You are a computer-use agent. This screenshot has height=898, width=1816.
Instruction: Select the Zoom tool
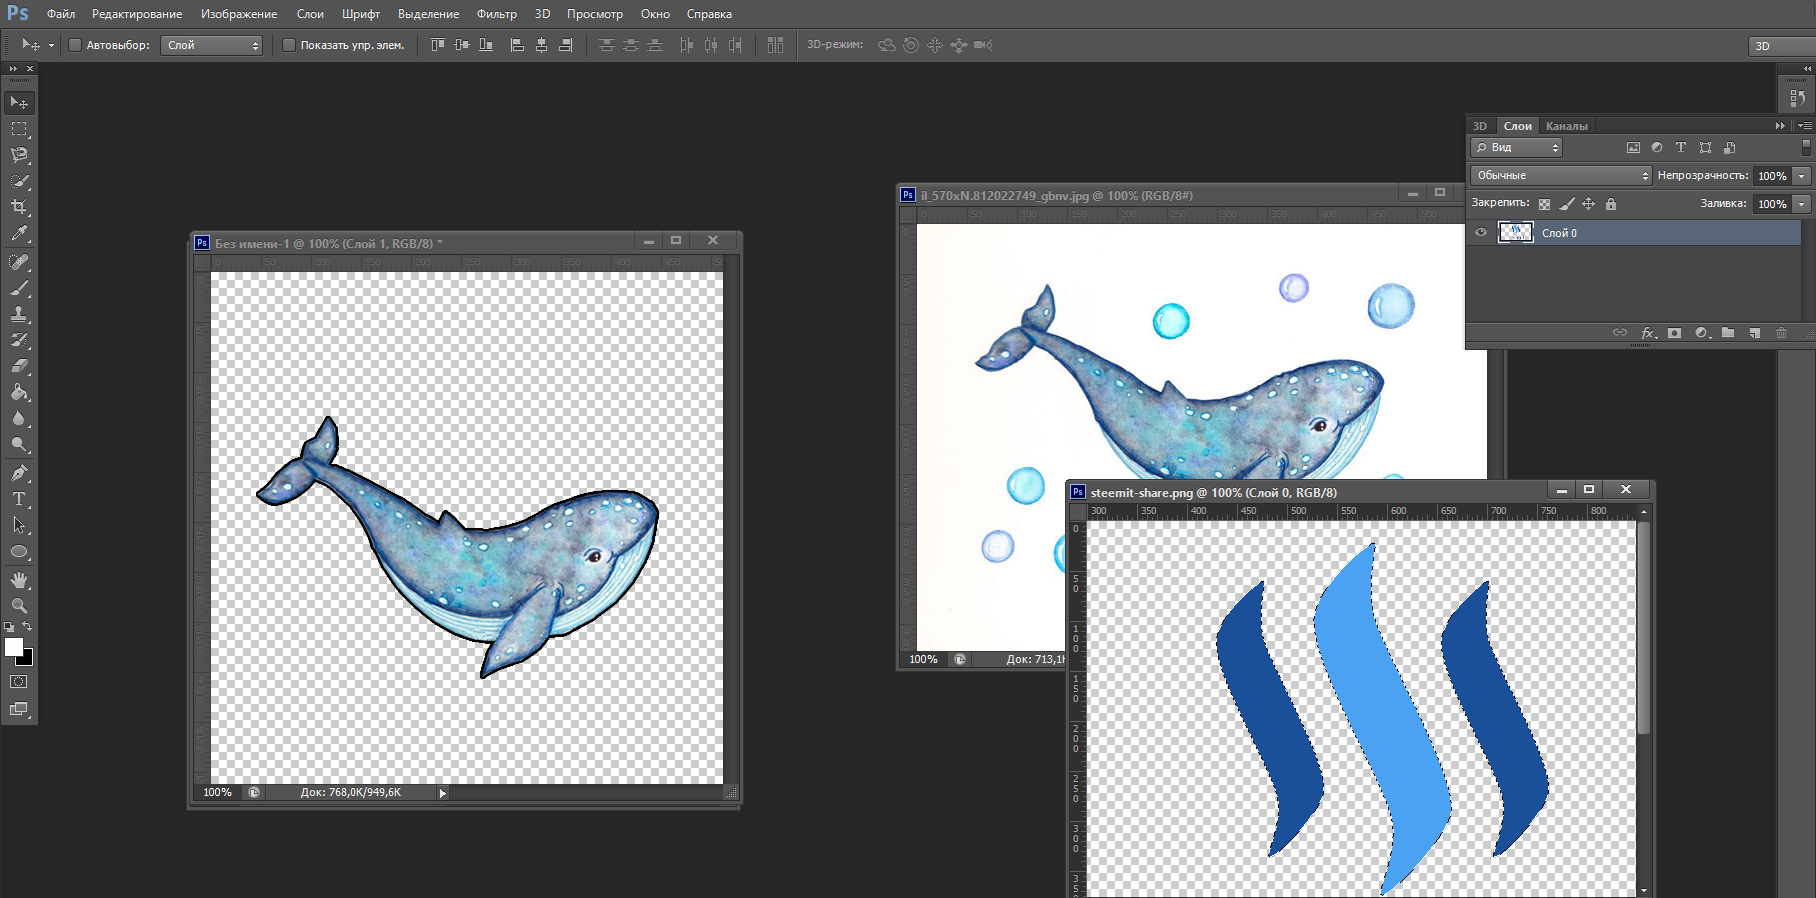(19, 606)
